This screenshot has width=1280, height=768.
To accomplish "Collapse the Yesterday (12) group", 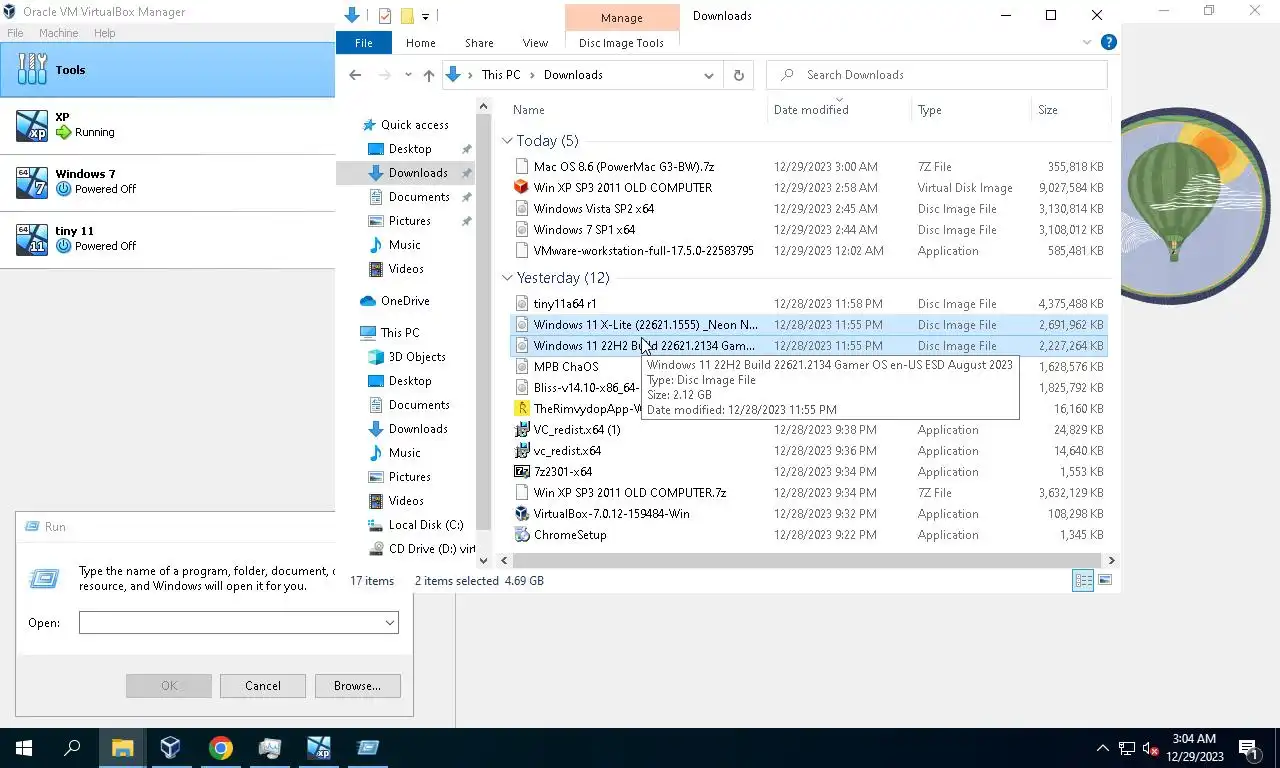I will pos(508,278).
